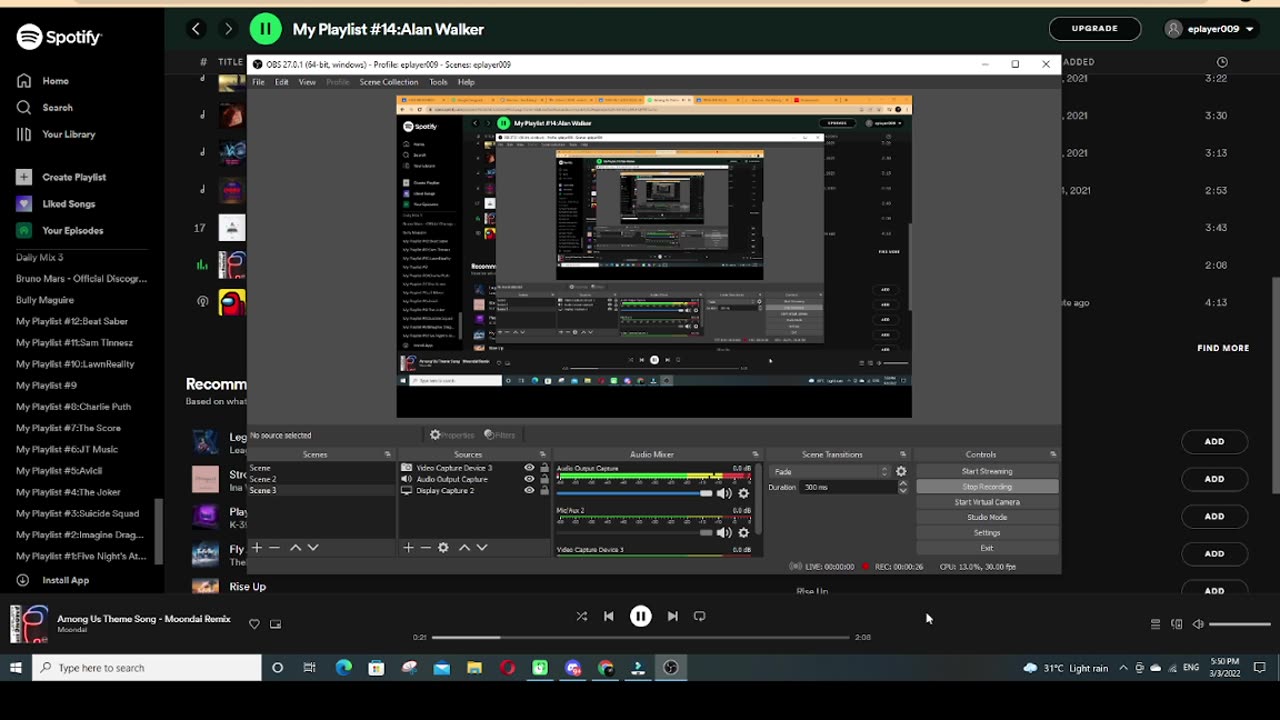1280x720 pixels.
Task: Move scene up in Scenes panel
Action: click(x=295, y=548)
